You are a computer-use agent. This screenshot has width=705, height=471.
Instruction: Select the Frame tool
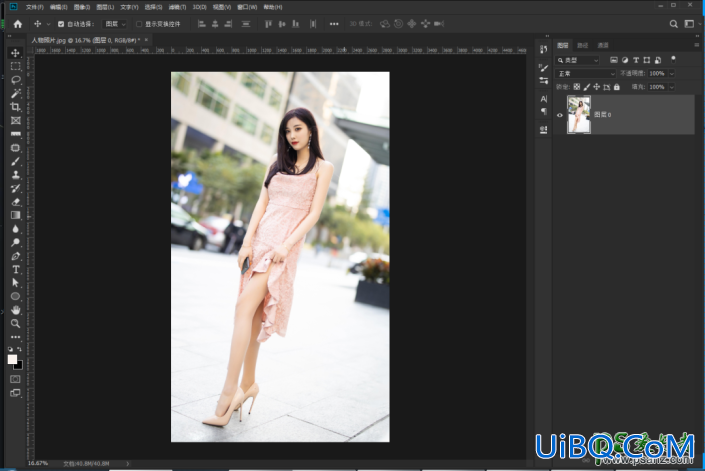15,120
